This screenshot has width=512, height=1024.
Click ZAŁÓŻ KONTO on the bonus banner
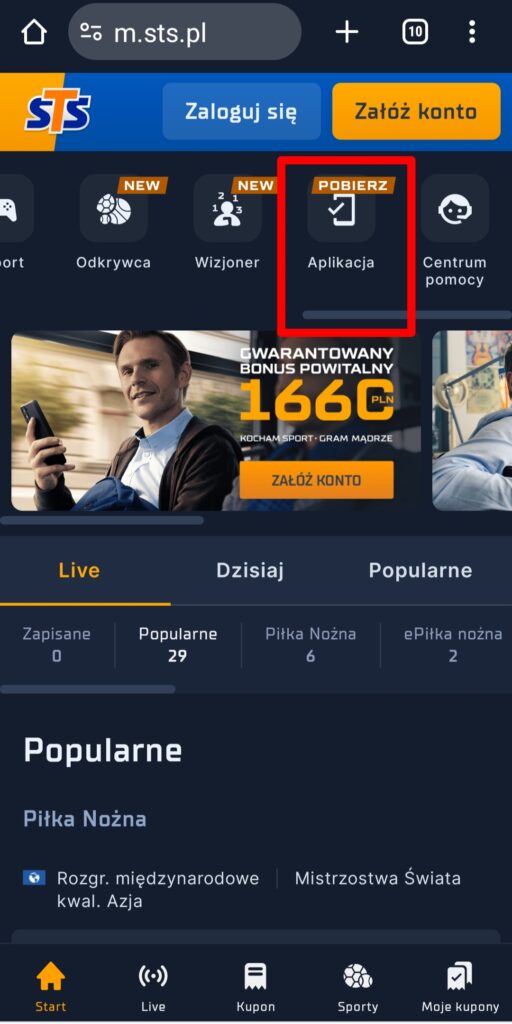pos(316,480)
